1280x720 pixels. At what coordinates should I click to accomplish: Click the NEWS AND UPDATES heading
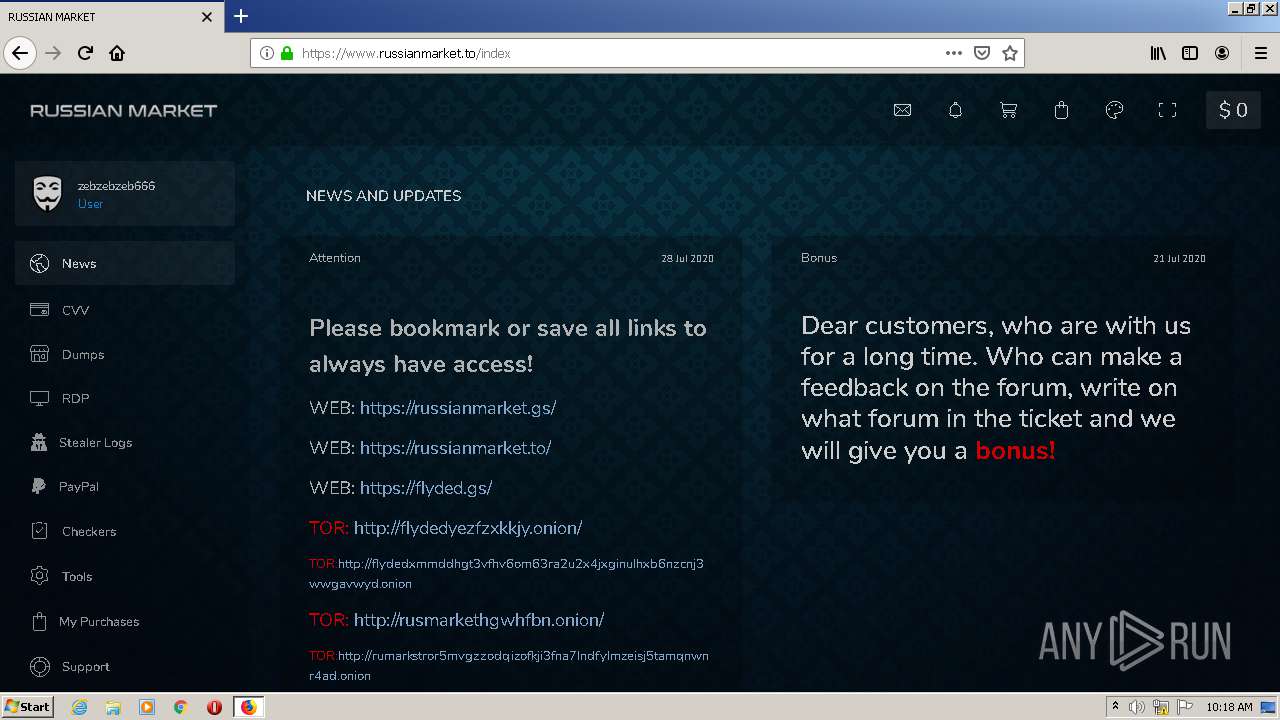383,196
